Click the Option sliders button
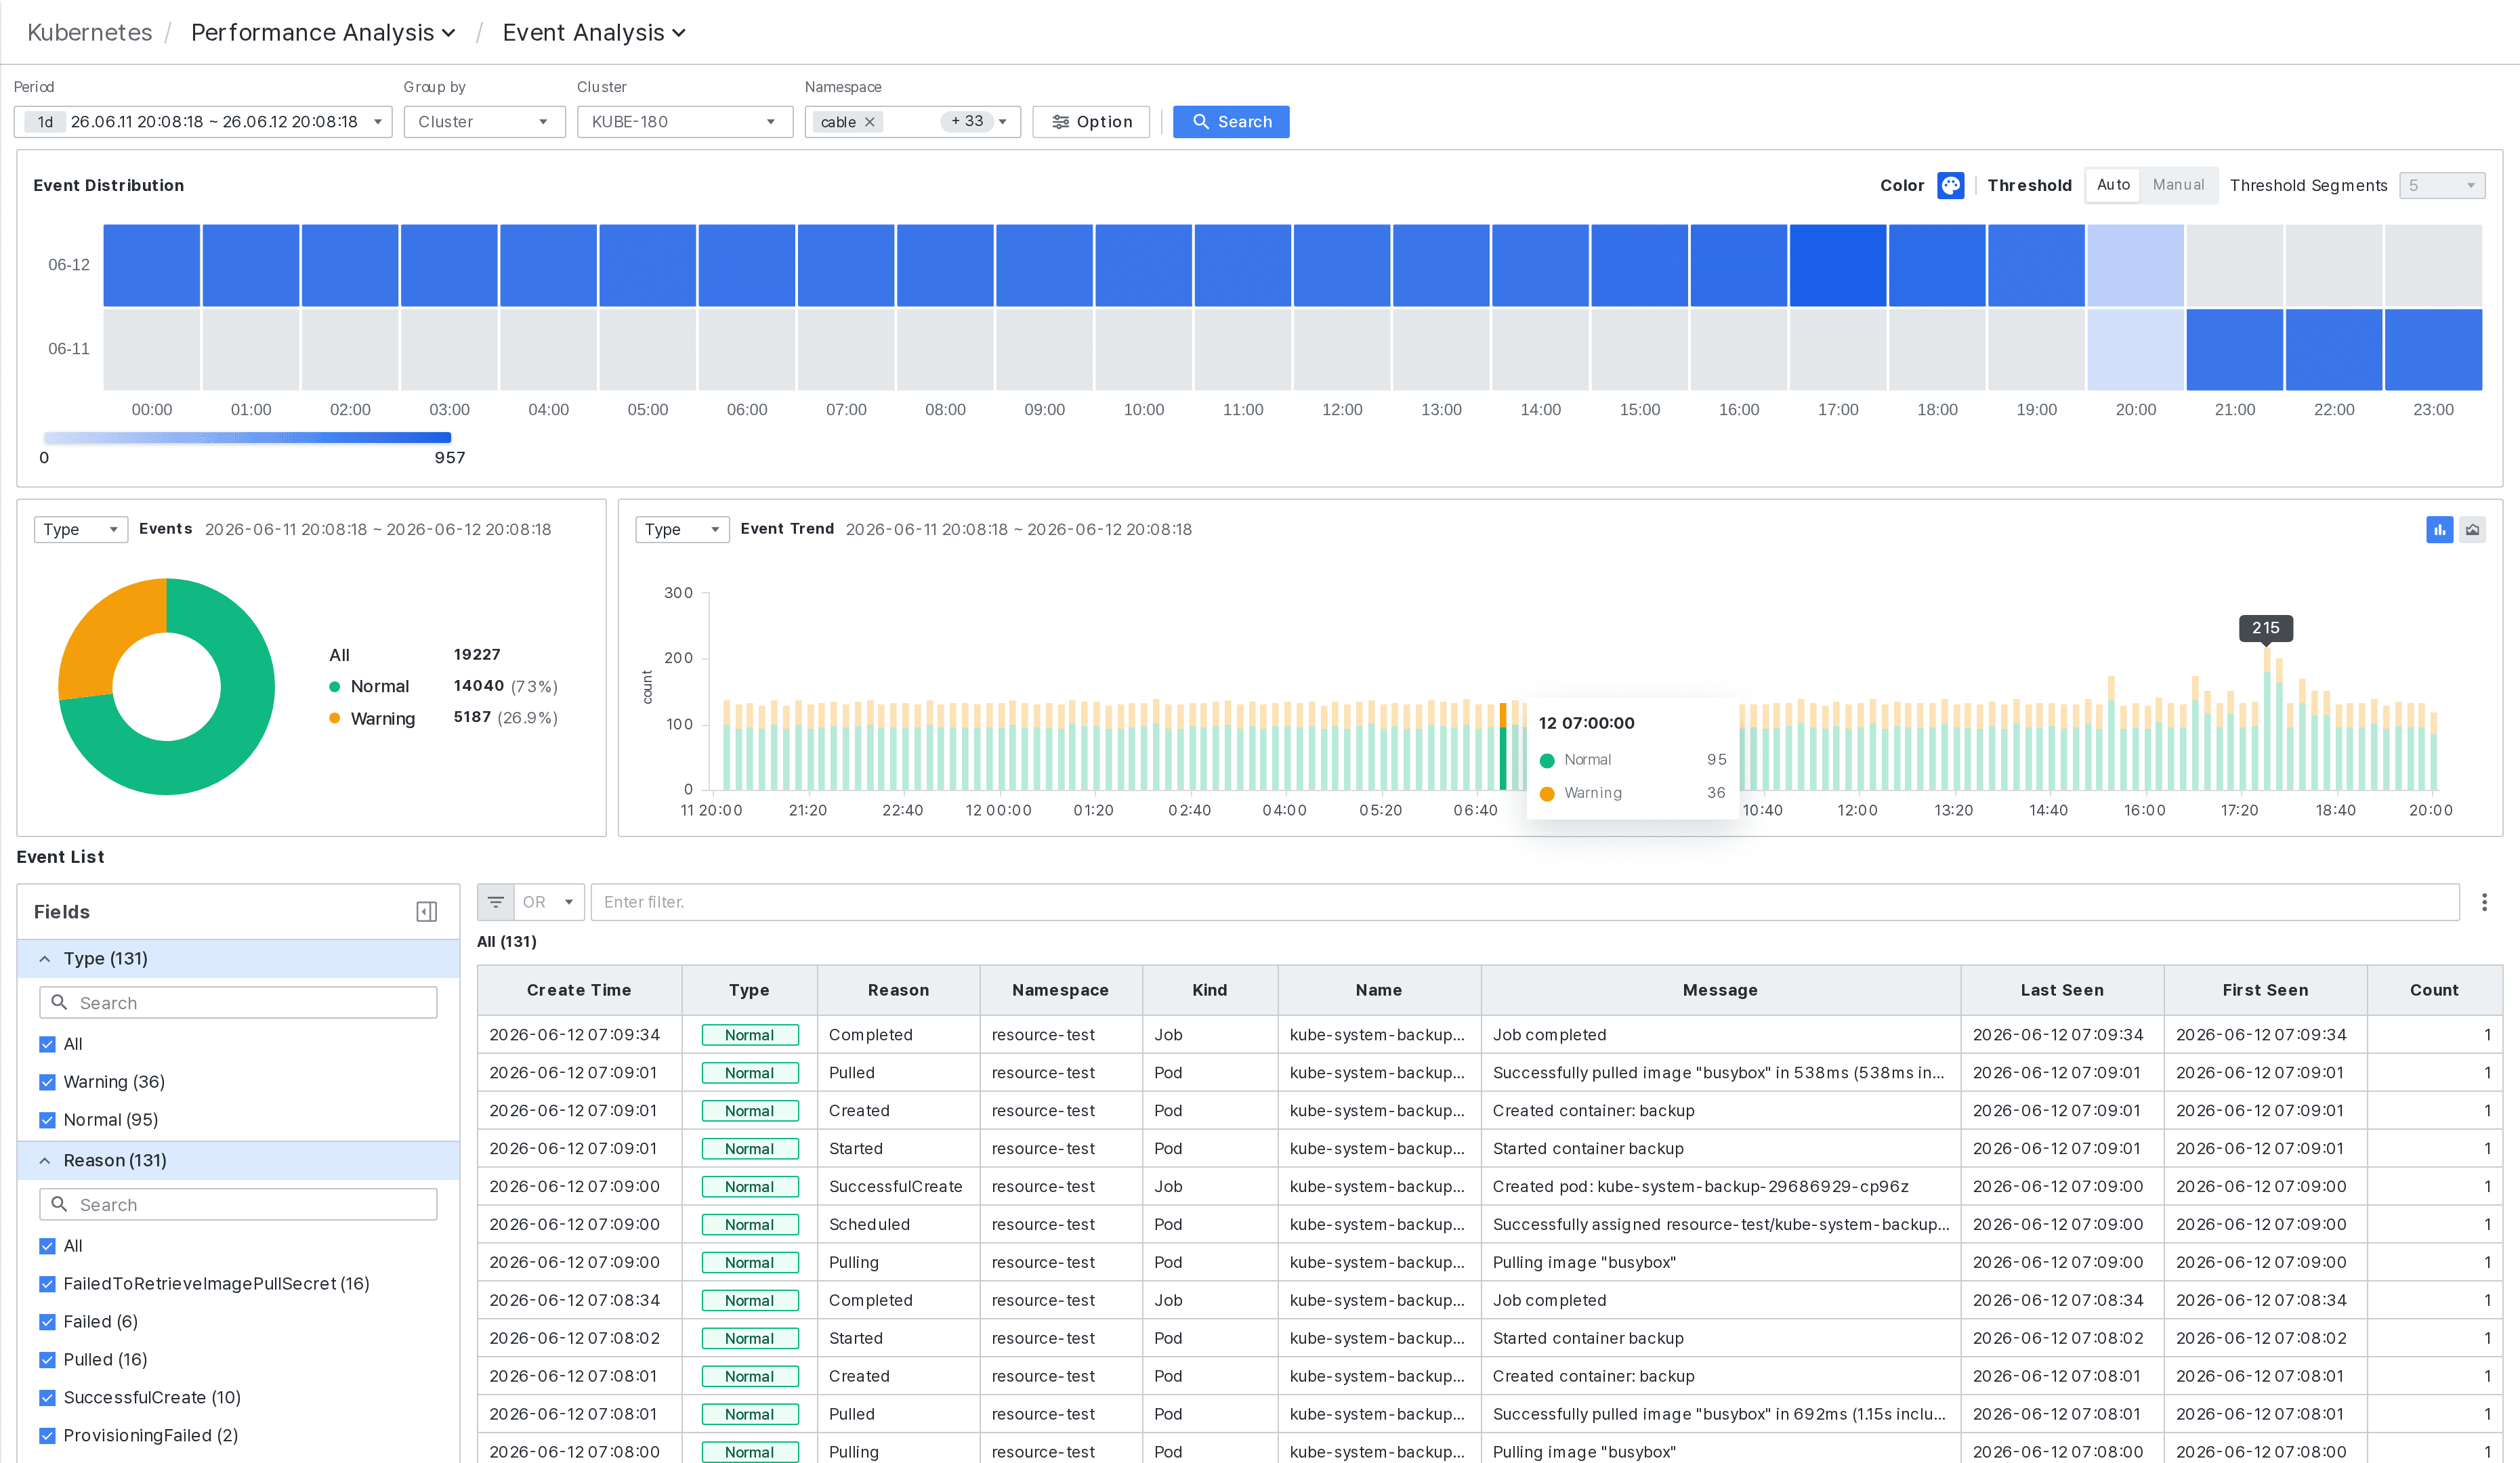This screenshot has height=1463, width=2520. pyautogui.click(x=1091, y=122)
